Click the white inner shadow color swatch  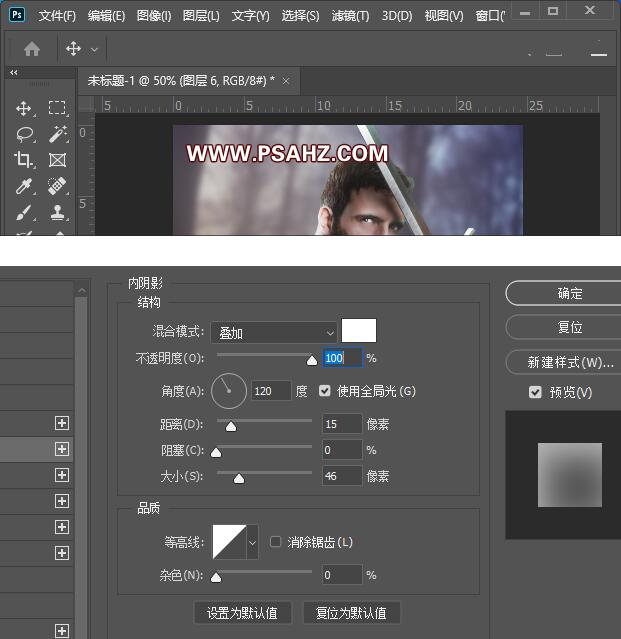(x=359, y=331)
